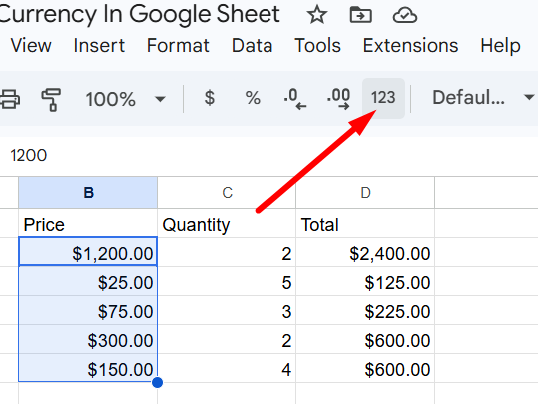The width and height of the screenshot is (538, 404).
Task: Select the quantity cell with 4
Action: 226,368
